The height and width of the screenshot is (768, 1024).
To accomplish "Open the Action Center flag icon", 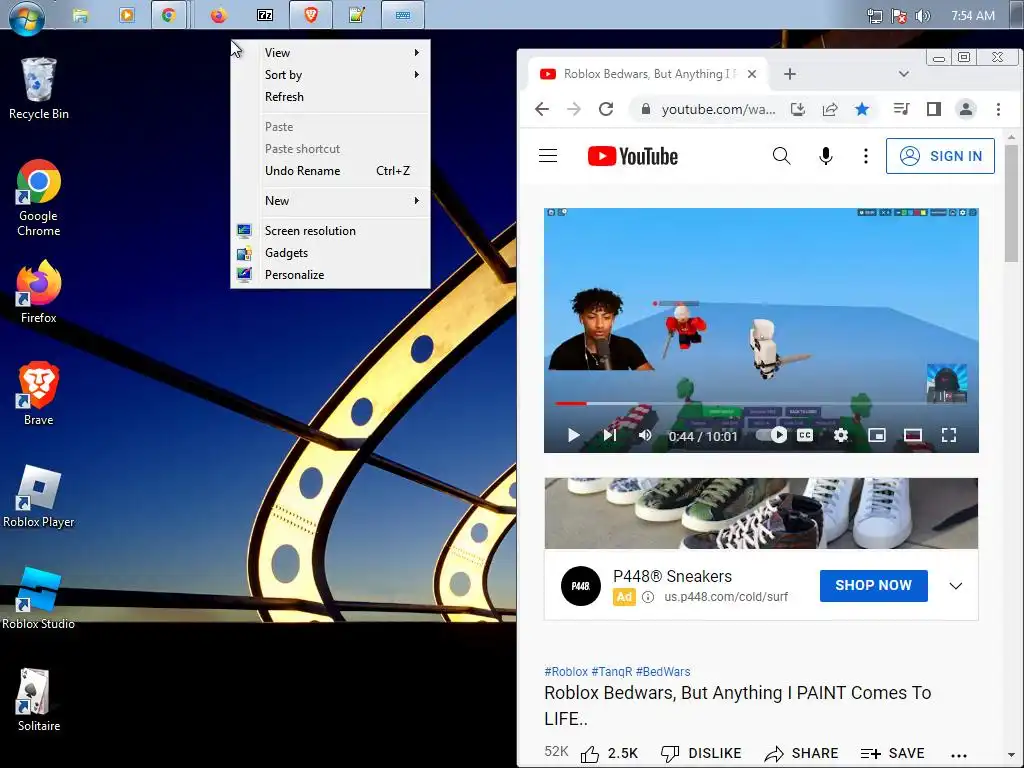I will pyautogui.click(x=899, y=16).
